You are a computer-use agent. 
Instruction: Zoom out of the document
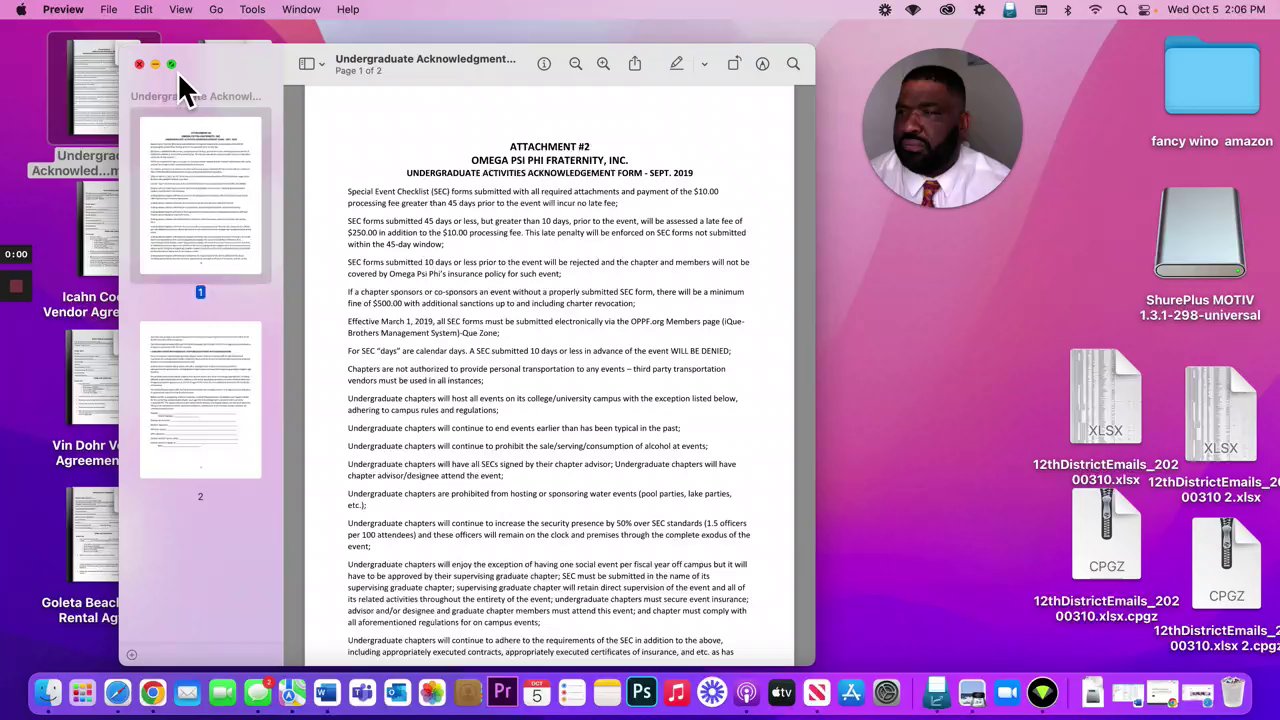tap(575, 64)
